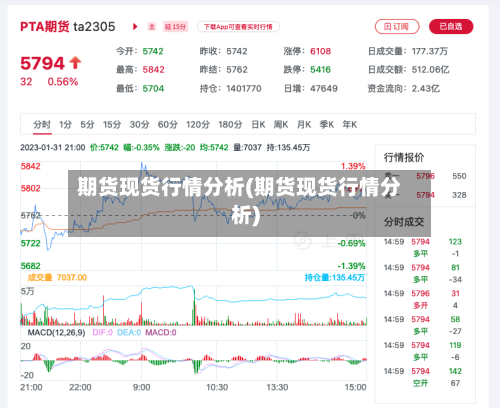Image resolution: width=500 pixels, height=408 pixels.
Task: Click the current price 5794
Action: 42,63
